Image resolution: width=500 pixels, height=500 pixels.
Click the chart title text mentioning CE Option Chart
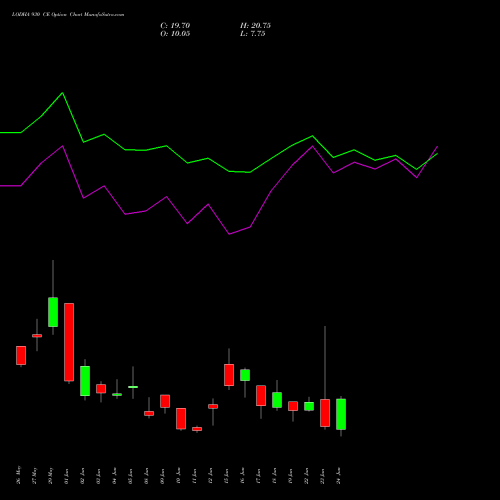68,15
